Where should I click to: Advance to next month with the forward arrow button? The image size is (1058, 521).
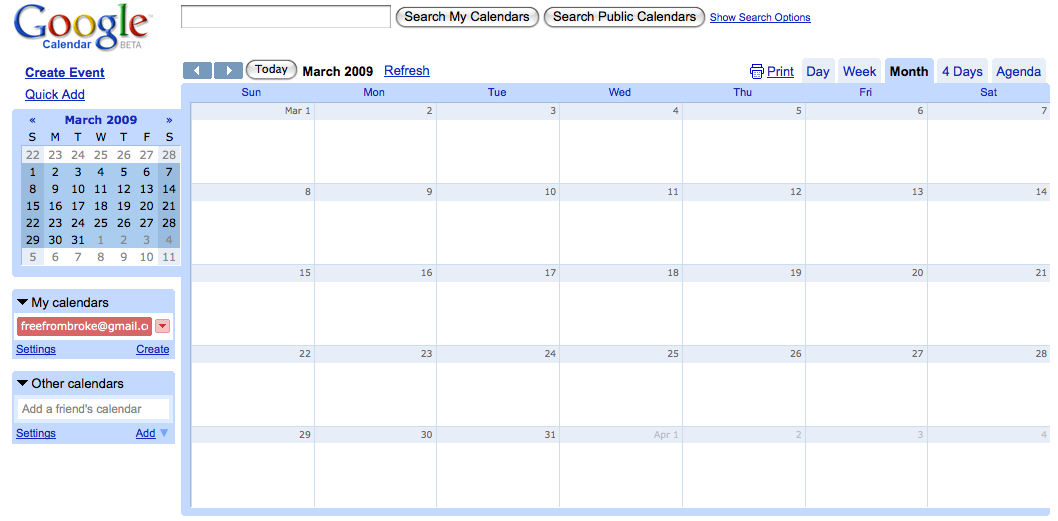click(x=229, y=70)
